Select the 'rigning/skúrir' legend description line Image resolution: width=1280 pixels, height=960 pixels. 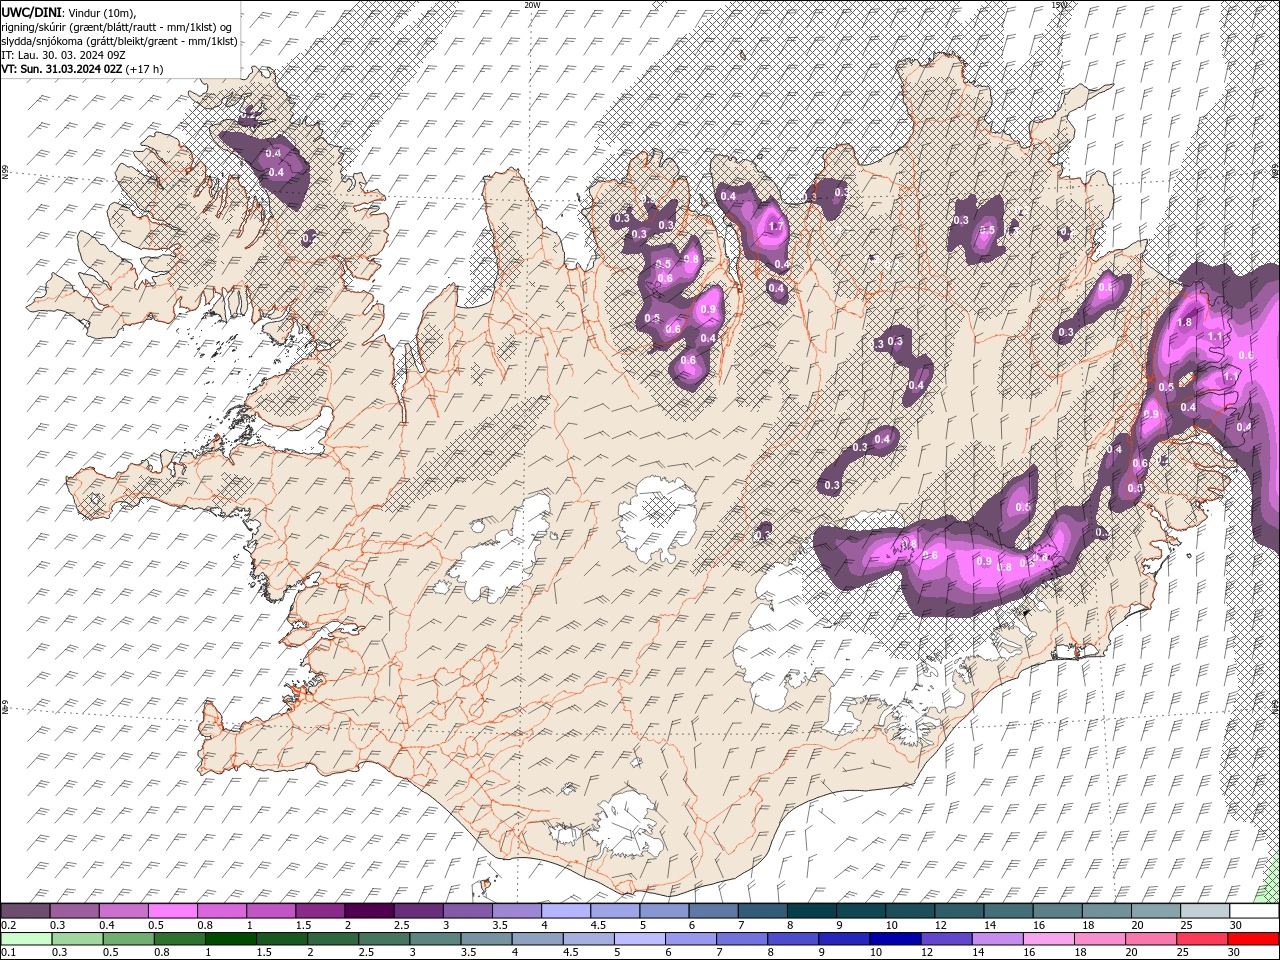tap(117, 27)
